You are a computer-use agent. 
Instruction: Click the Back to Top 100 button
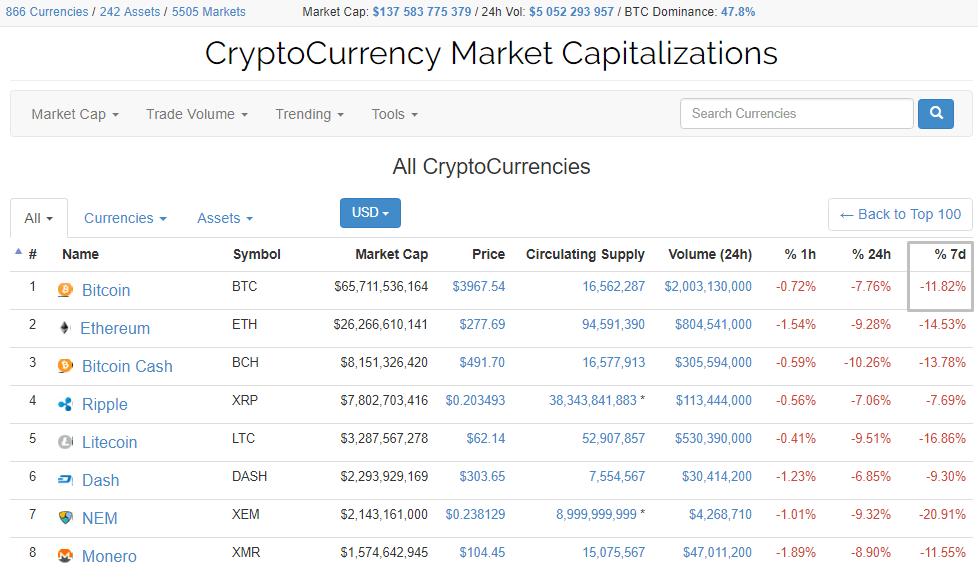click(x=900, y=214)
